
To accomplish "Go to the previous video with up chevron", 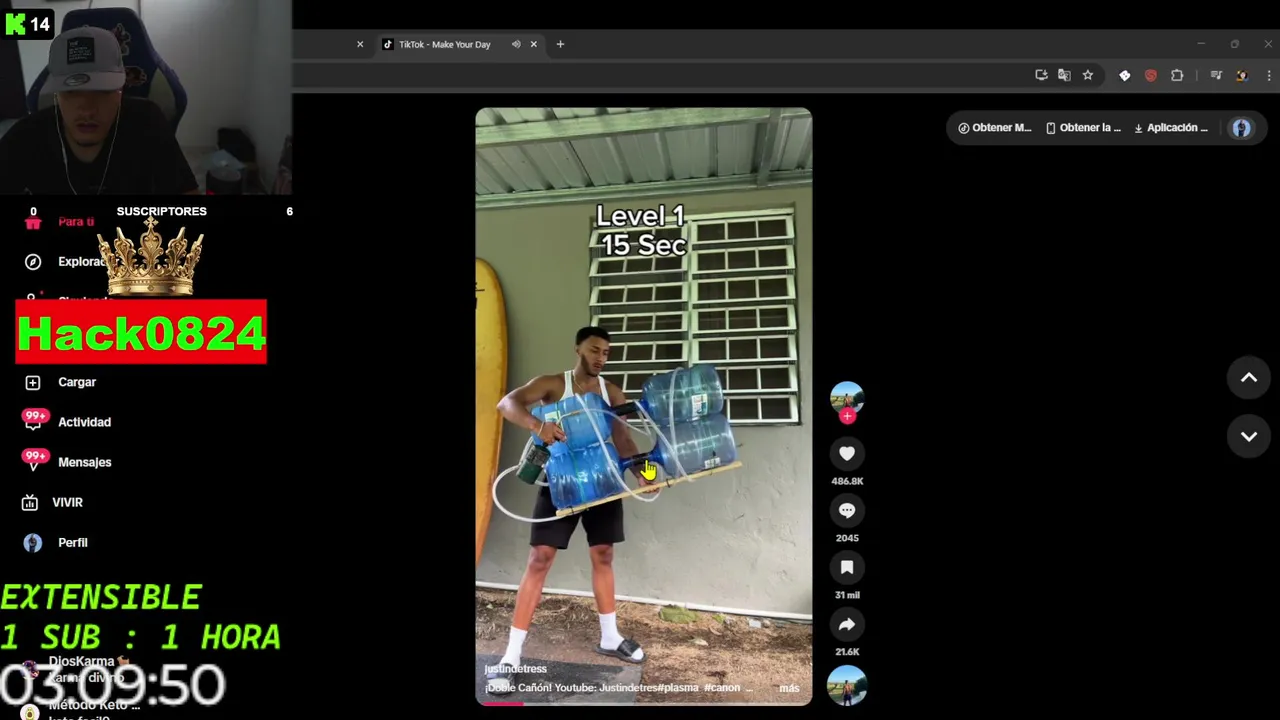I will [x=1249, y=378].
